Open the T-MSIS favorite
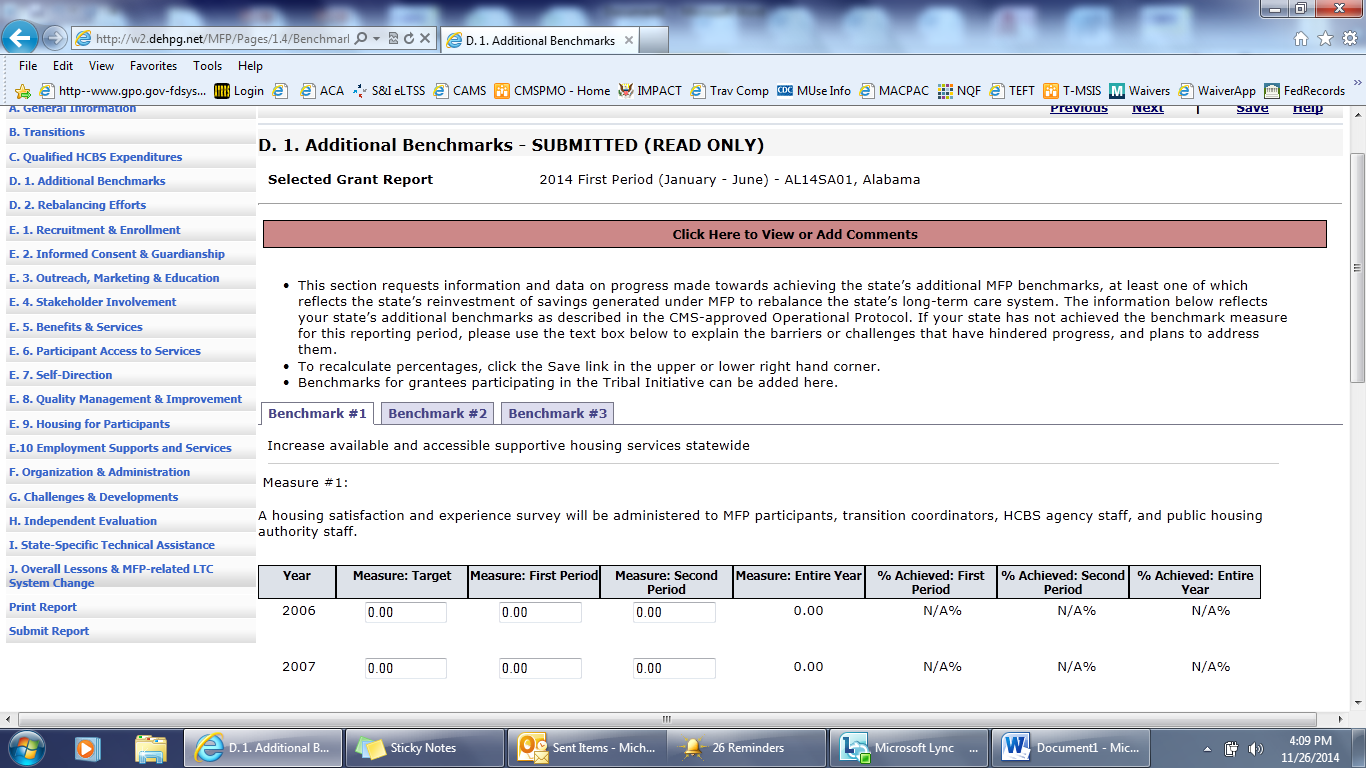The height and width of the screenshot is (768, 1366). (x=1072, y=91)
